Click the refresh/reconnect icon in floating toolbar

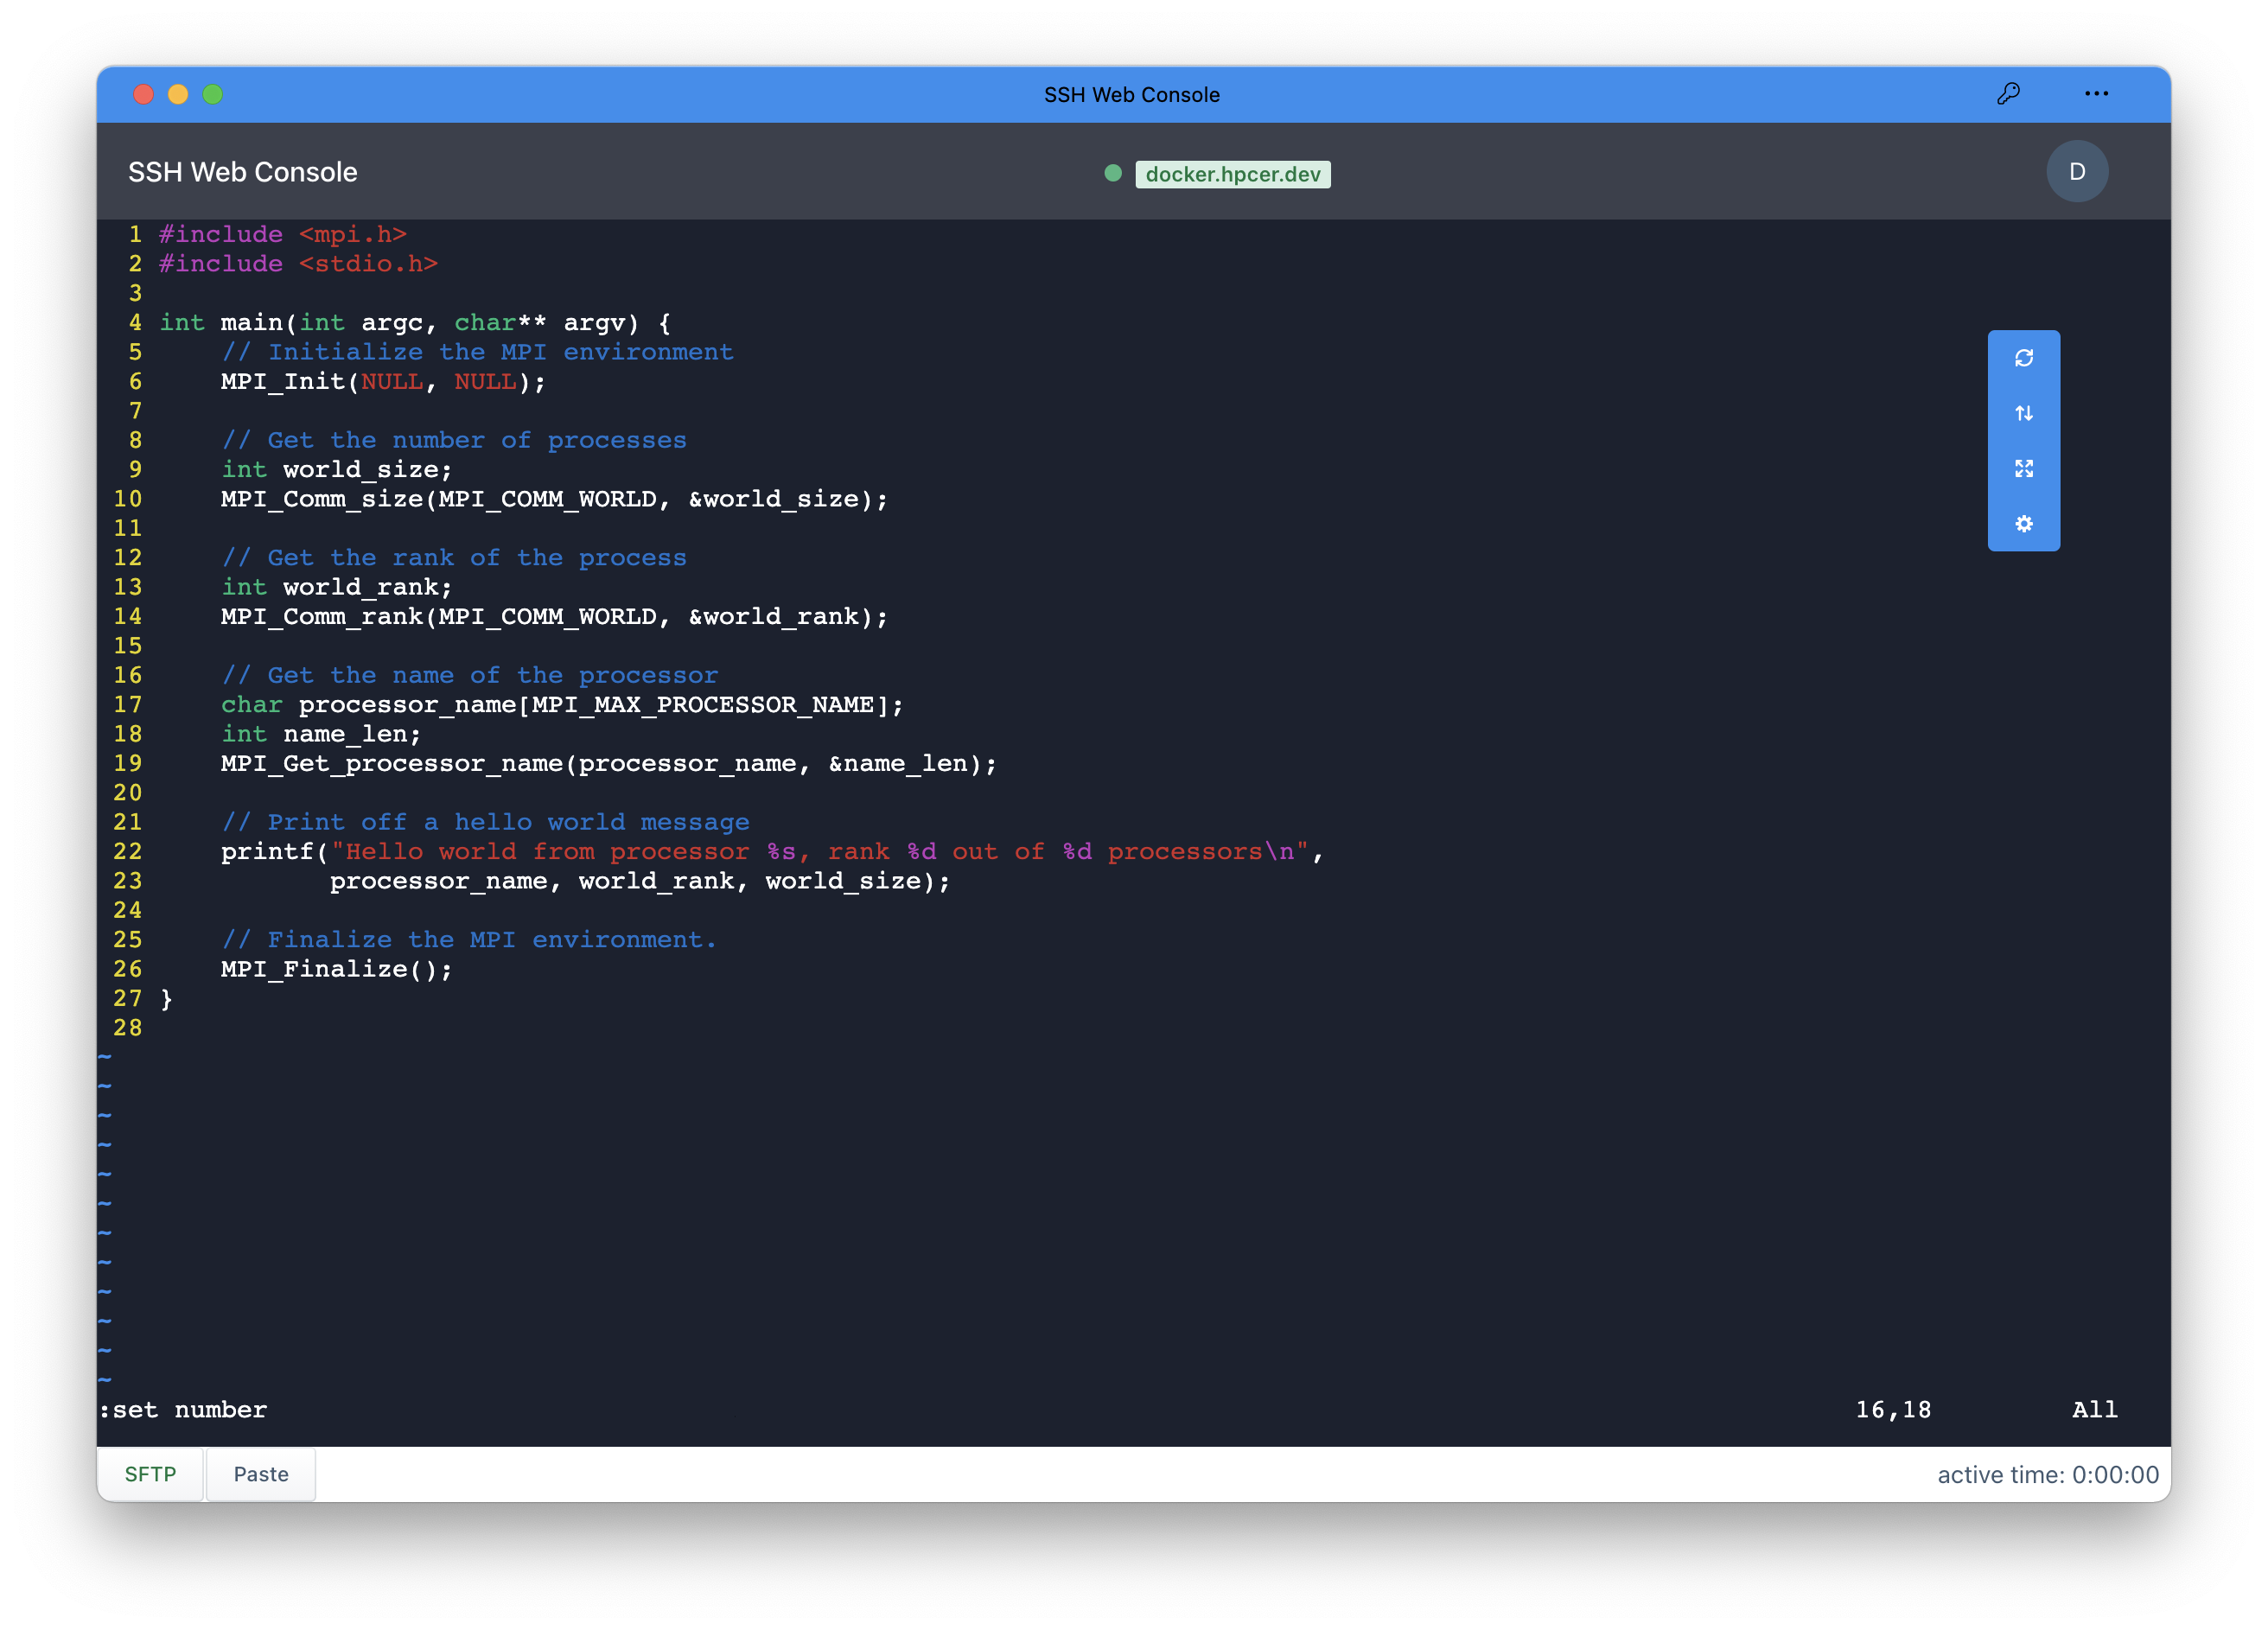click(x=2023, y=358)
